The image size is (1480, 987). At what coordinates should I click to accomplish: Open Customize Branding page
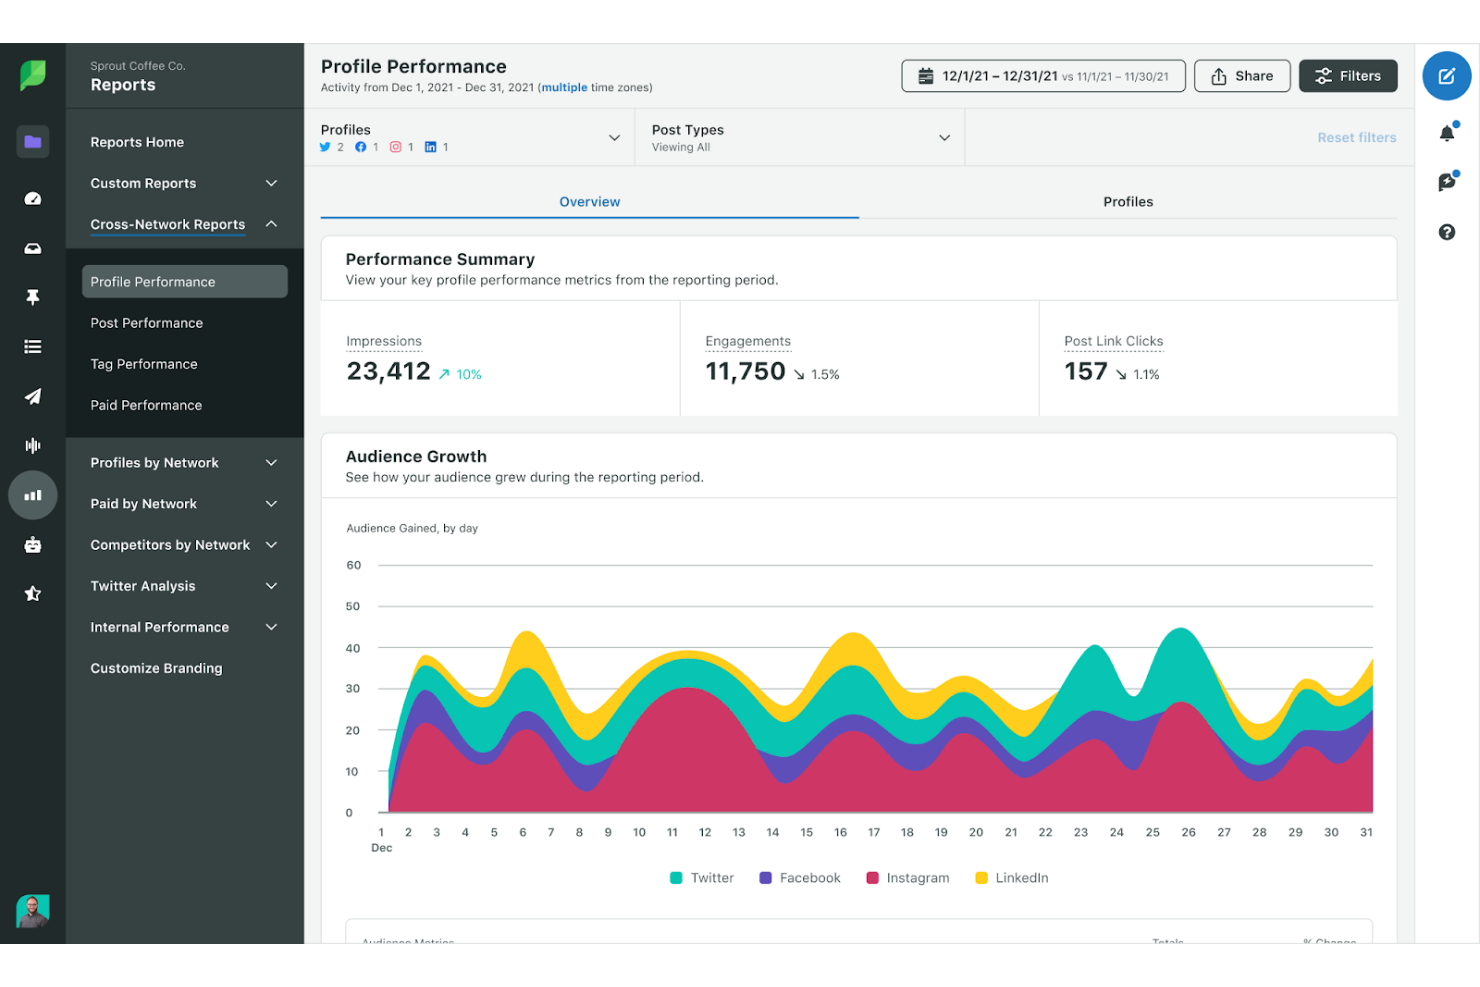coord(156,668)
